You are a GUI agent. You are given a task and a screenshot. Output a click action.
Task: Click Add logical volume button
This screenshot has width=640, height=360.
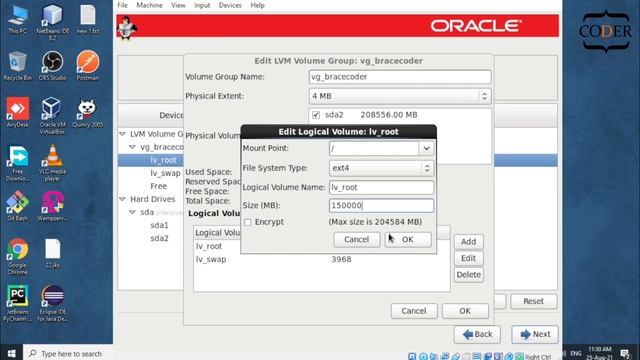pos(469,242)
